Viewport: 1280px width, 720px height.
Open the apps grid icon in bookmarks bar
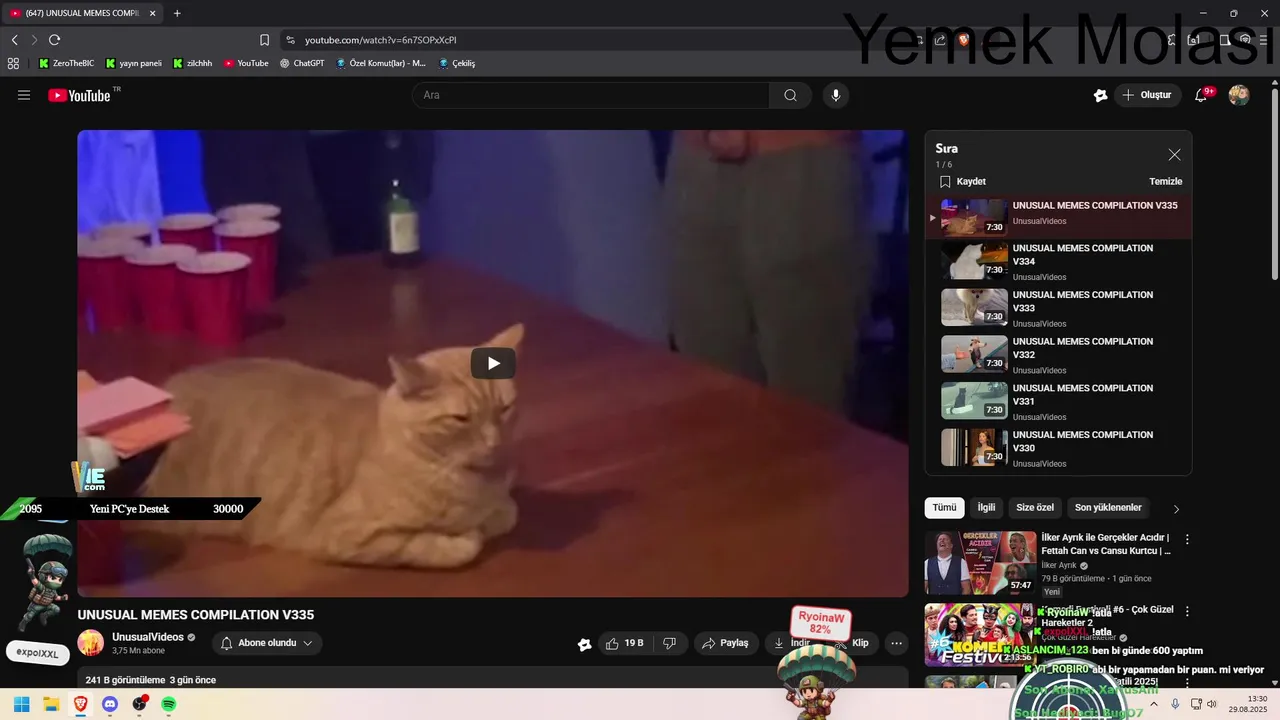[x=13, y=63]
